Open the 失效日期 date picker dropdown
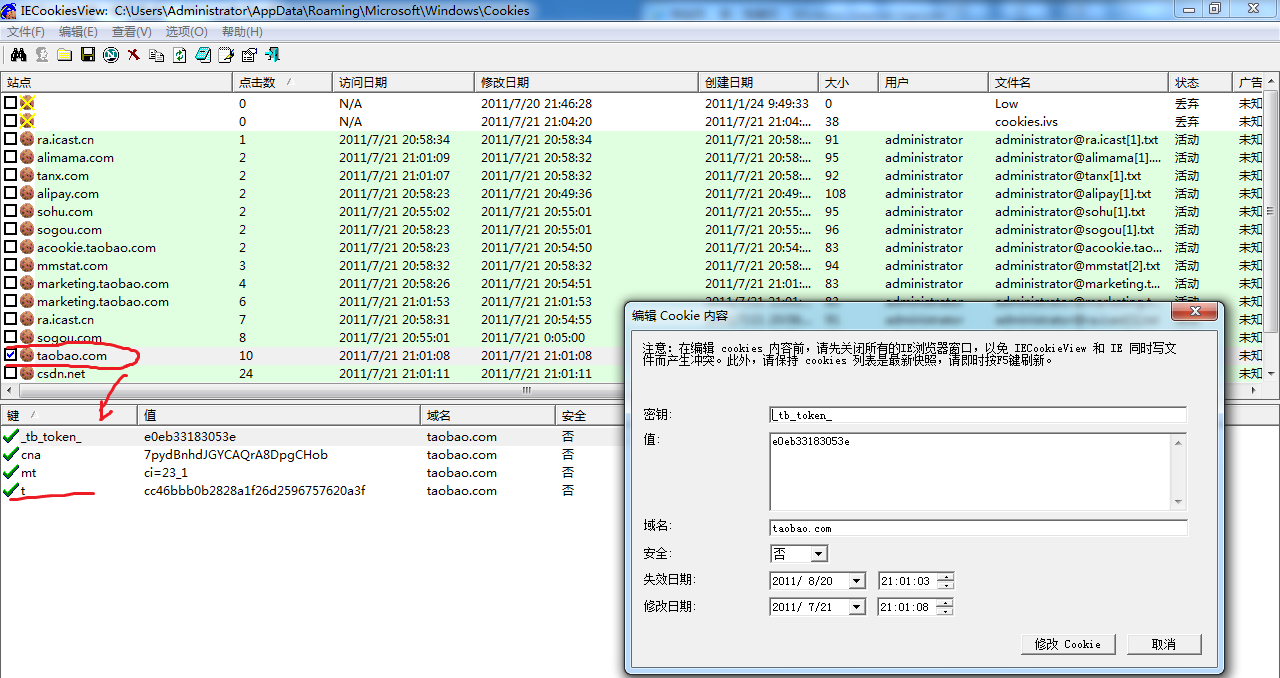This screenshot has height=678, width=1280. pos(856,581)
